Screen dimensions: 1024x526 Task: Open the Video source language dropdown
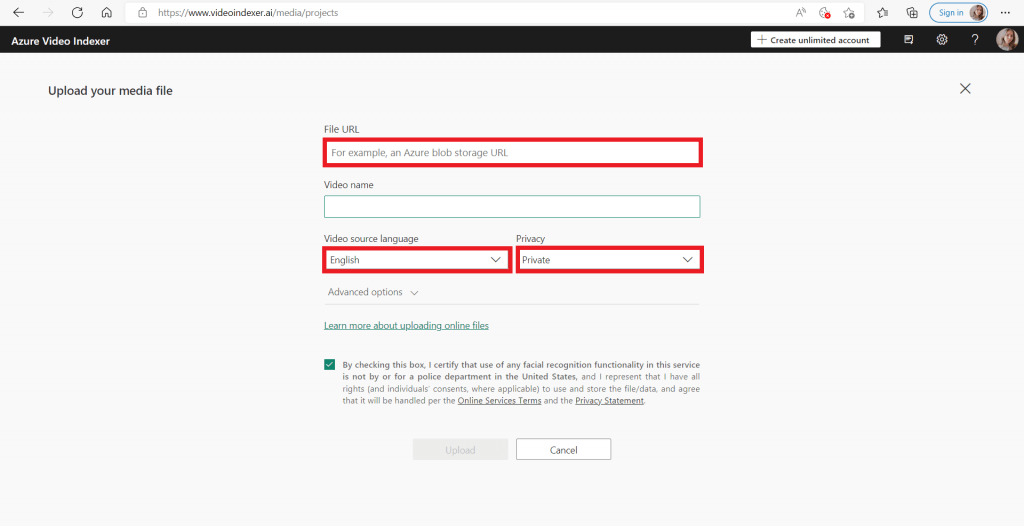pos(416,260)
